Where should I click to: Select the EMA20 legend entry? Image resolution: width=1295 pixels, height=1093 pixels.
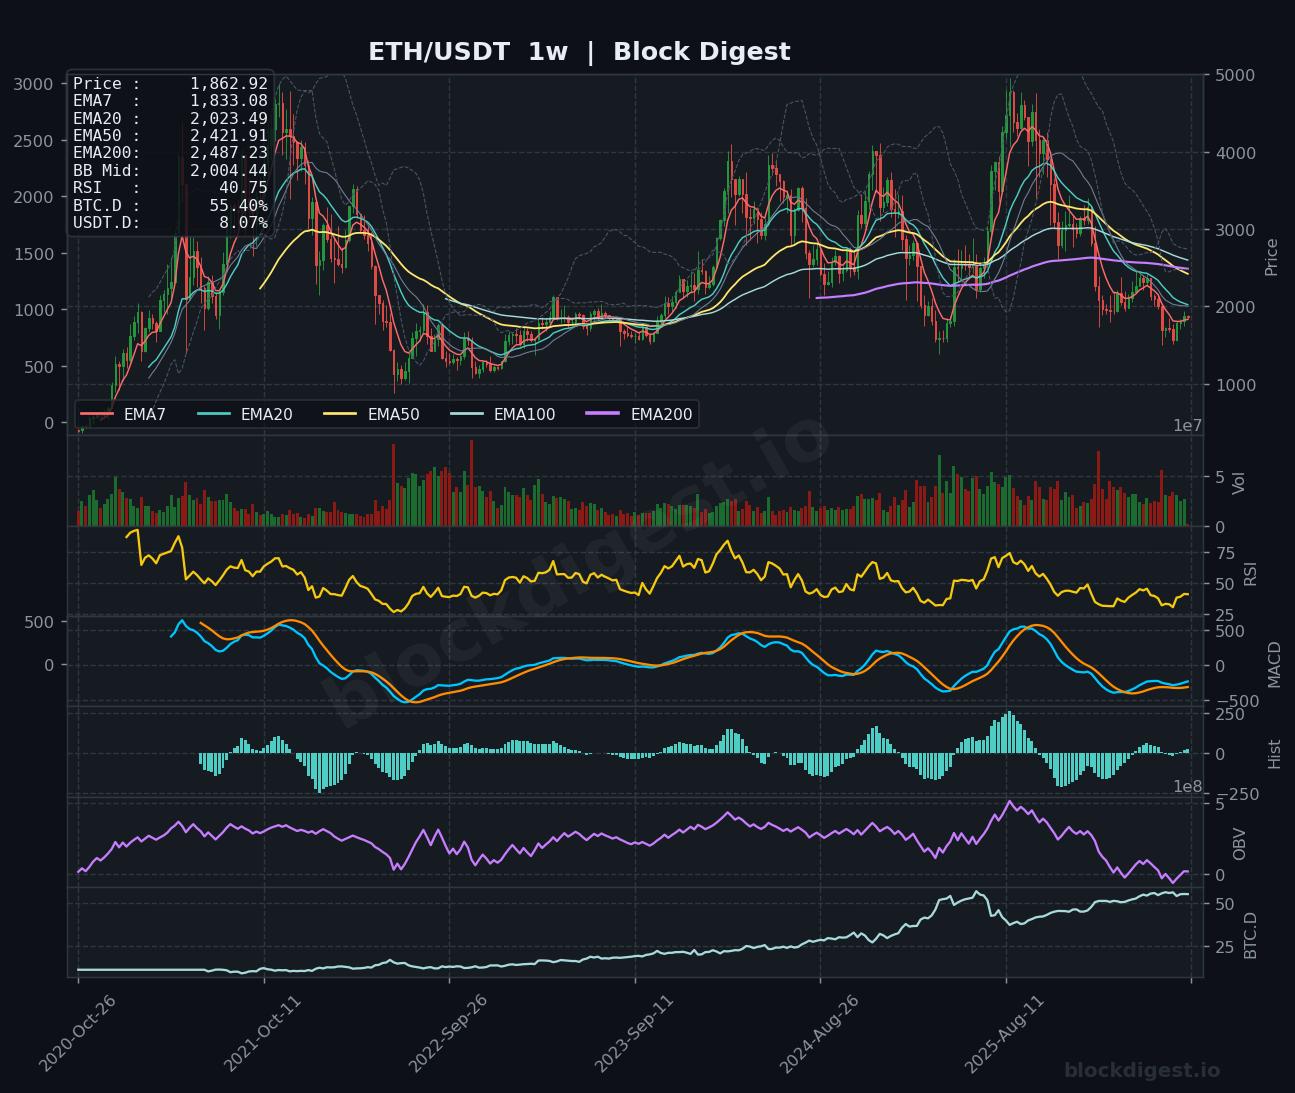[x=244, y=414]
